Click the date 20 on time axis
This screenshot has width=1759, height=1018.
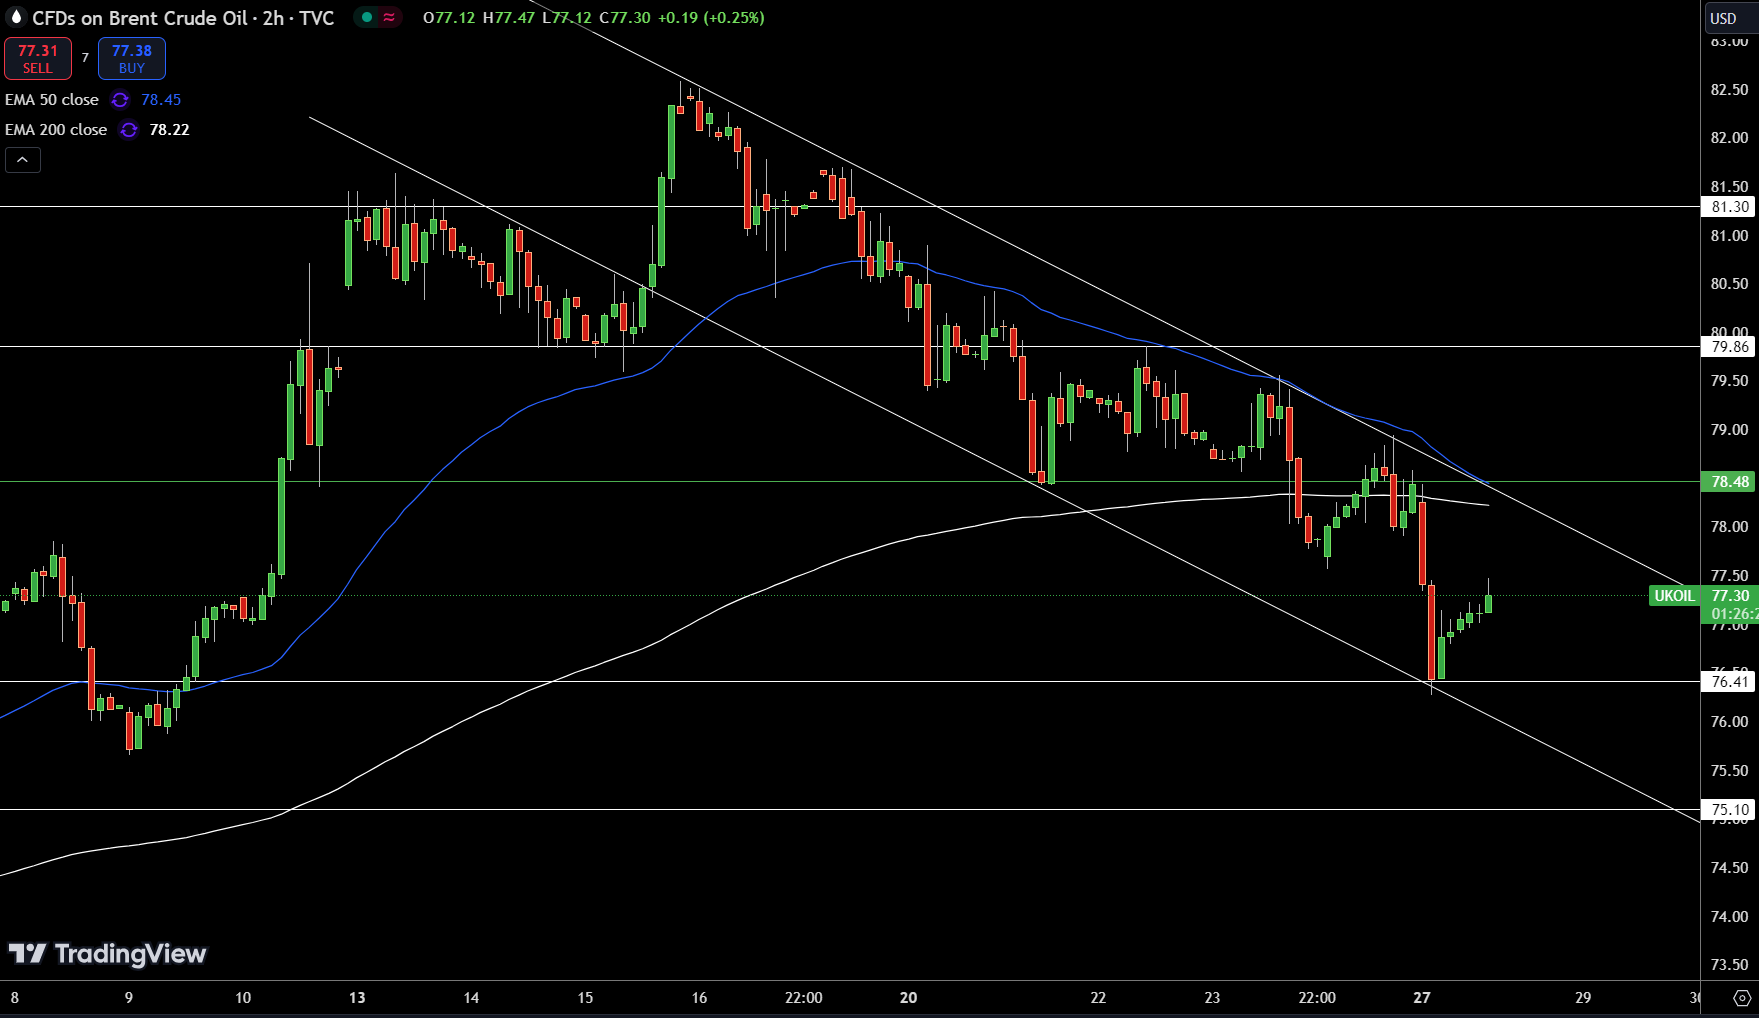click(x=908, y=998)
